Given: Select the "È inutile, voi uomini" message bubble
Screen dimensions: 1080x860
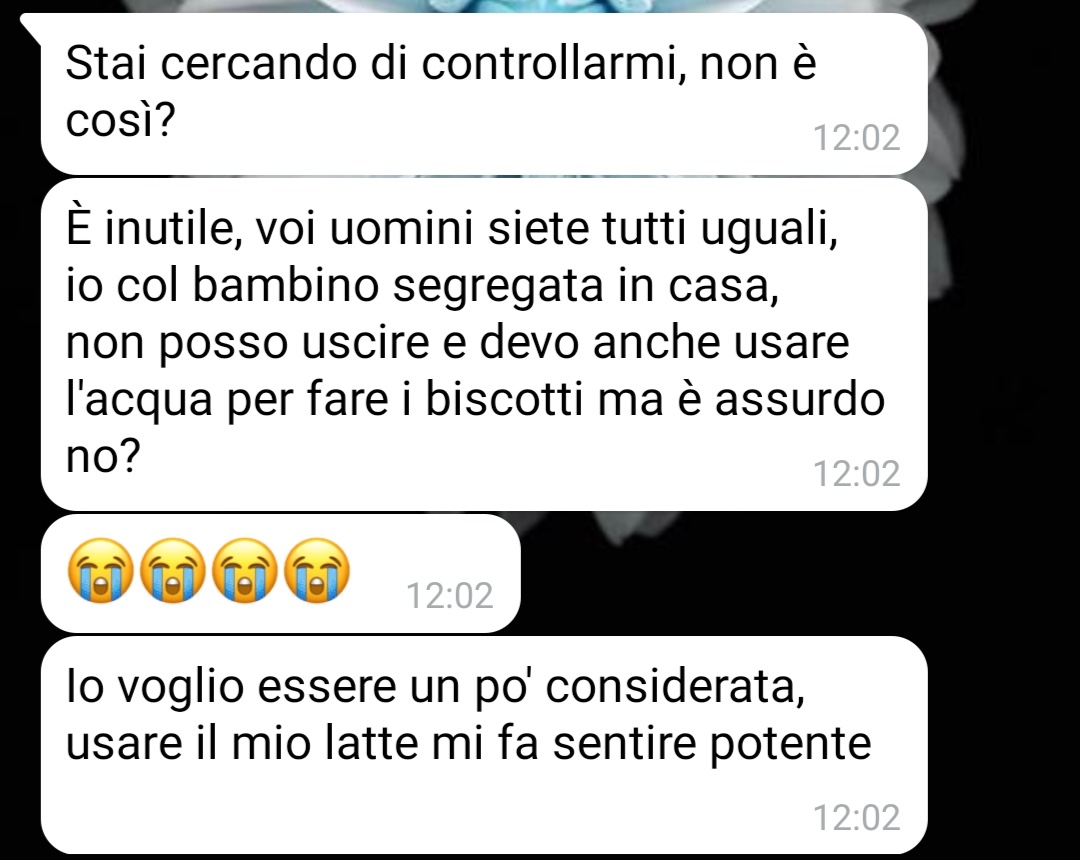Looking at the screenshot, I should (484, 344).
